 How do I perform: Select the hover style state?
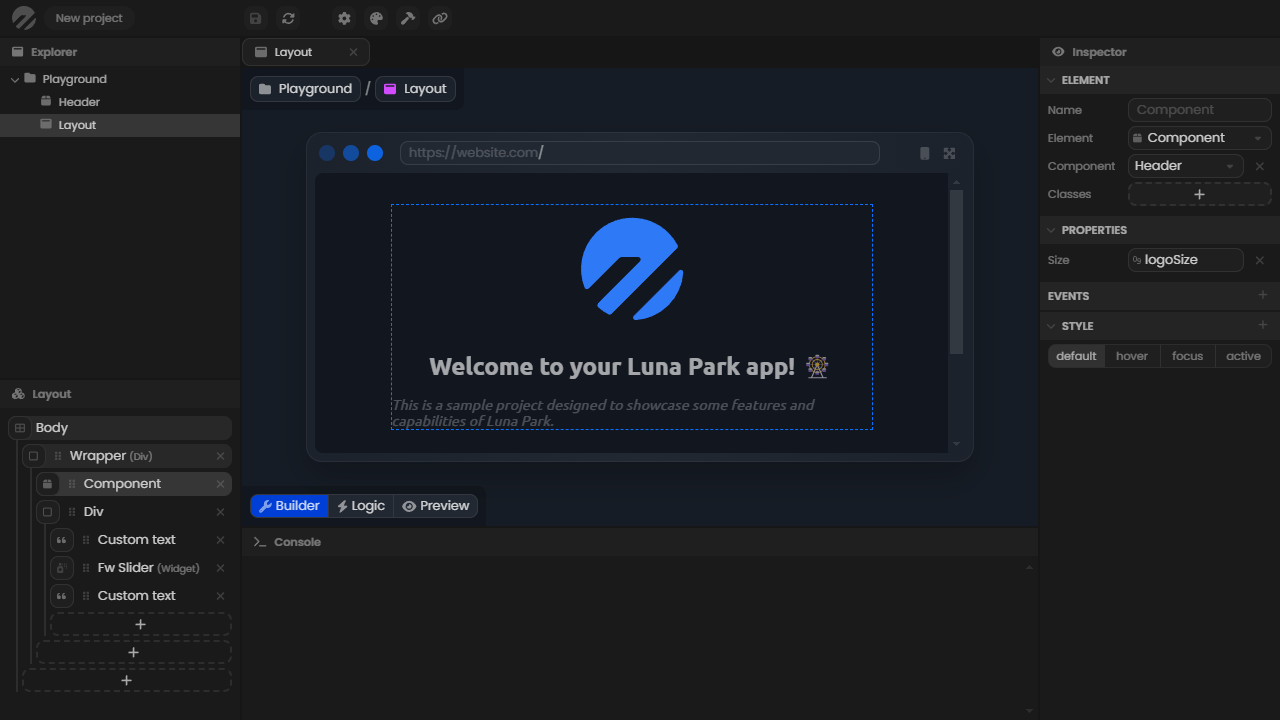coord(1132,356)
